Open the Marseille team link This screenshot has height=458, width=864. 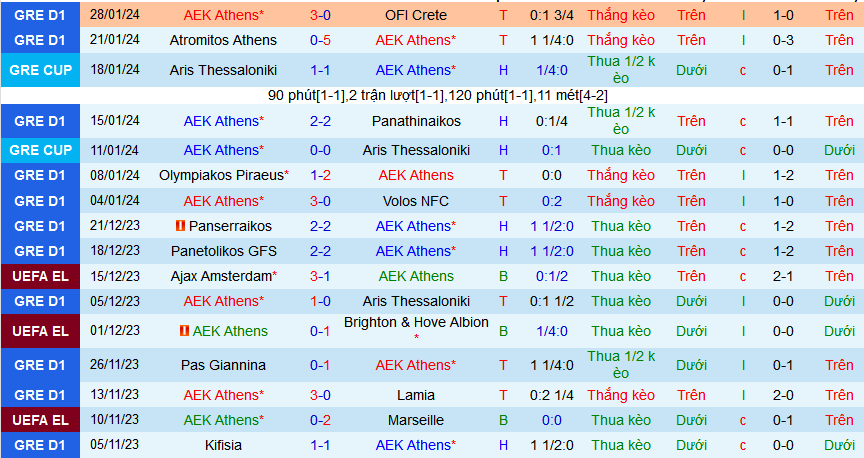coord(416,420)
